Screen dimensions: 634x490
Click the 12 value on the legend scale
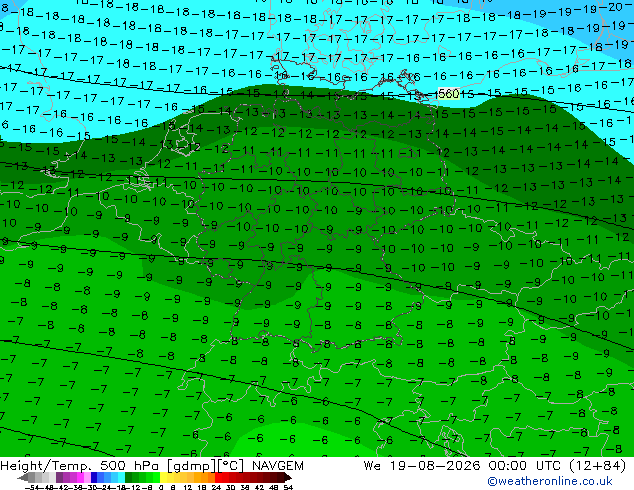pyautogui.click(x=188, y=487)
